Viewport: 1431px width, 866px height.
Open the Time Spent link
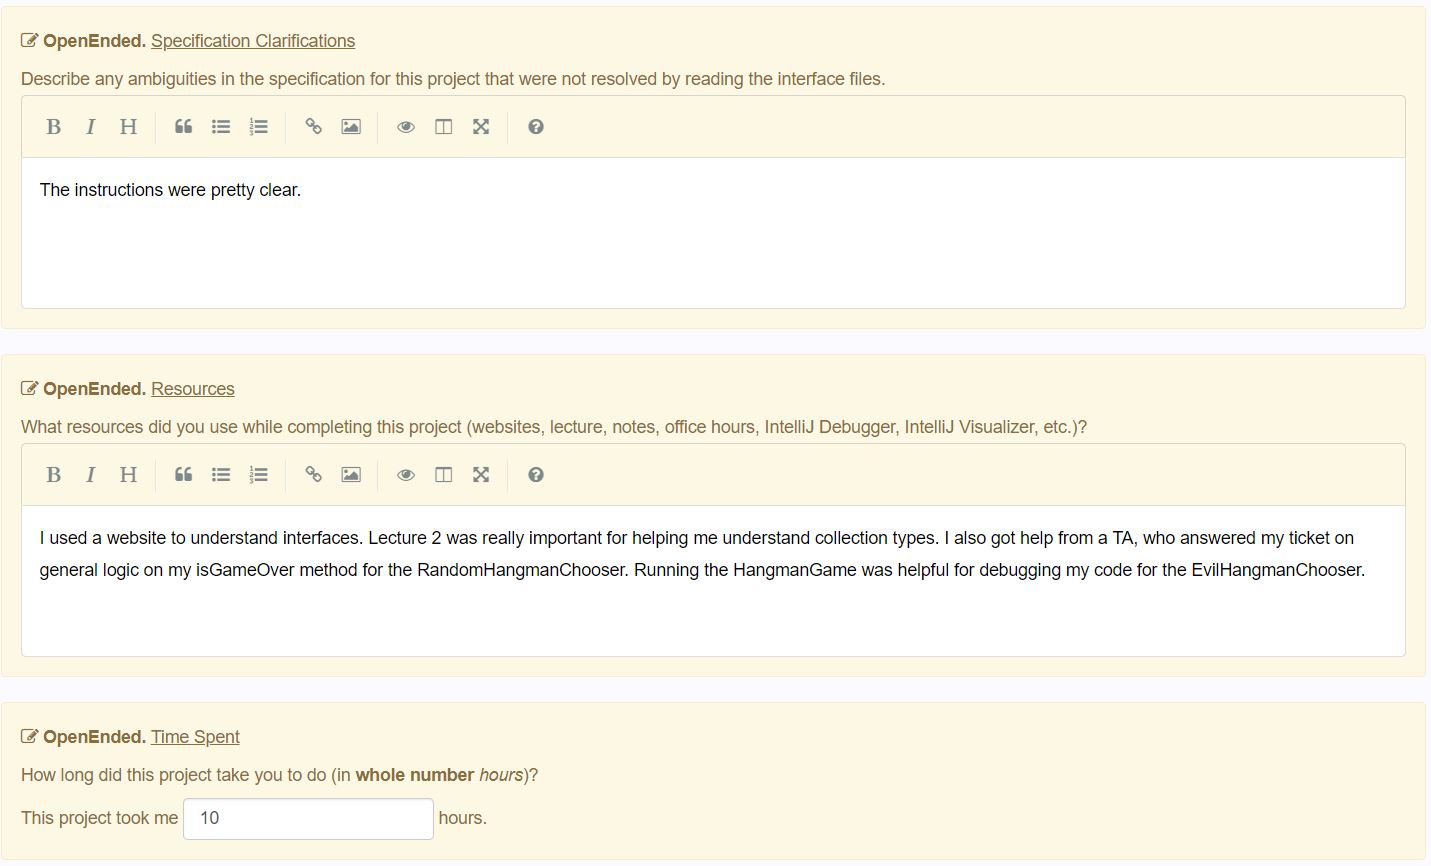(195, 737)
